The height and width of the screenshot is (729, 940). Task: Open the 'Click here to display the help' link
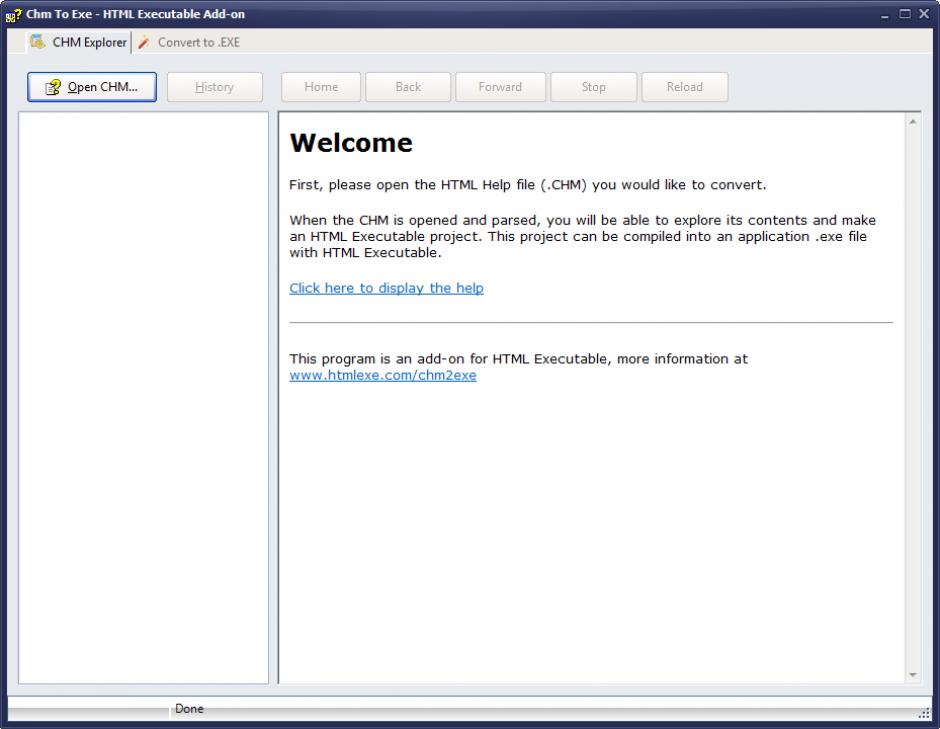tap(386, 288)
